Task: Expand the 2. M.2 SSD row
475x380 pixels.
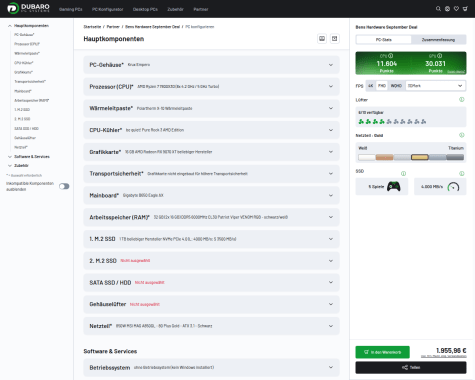Action: [211, 261]
